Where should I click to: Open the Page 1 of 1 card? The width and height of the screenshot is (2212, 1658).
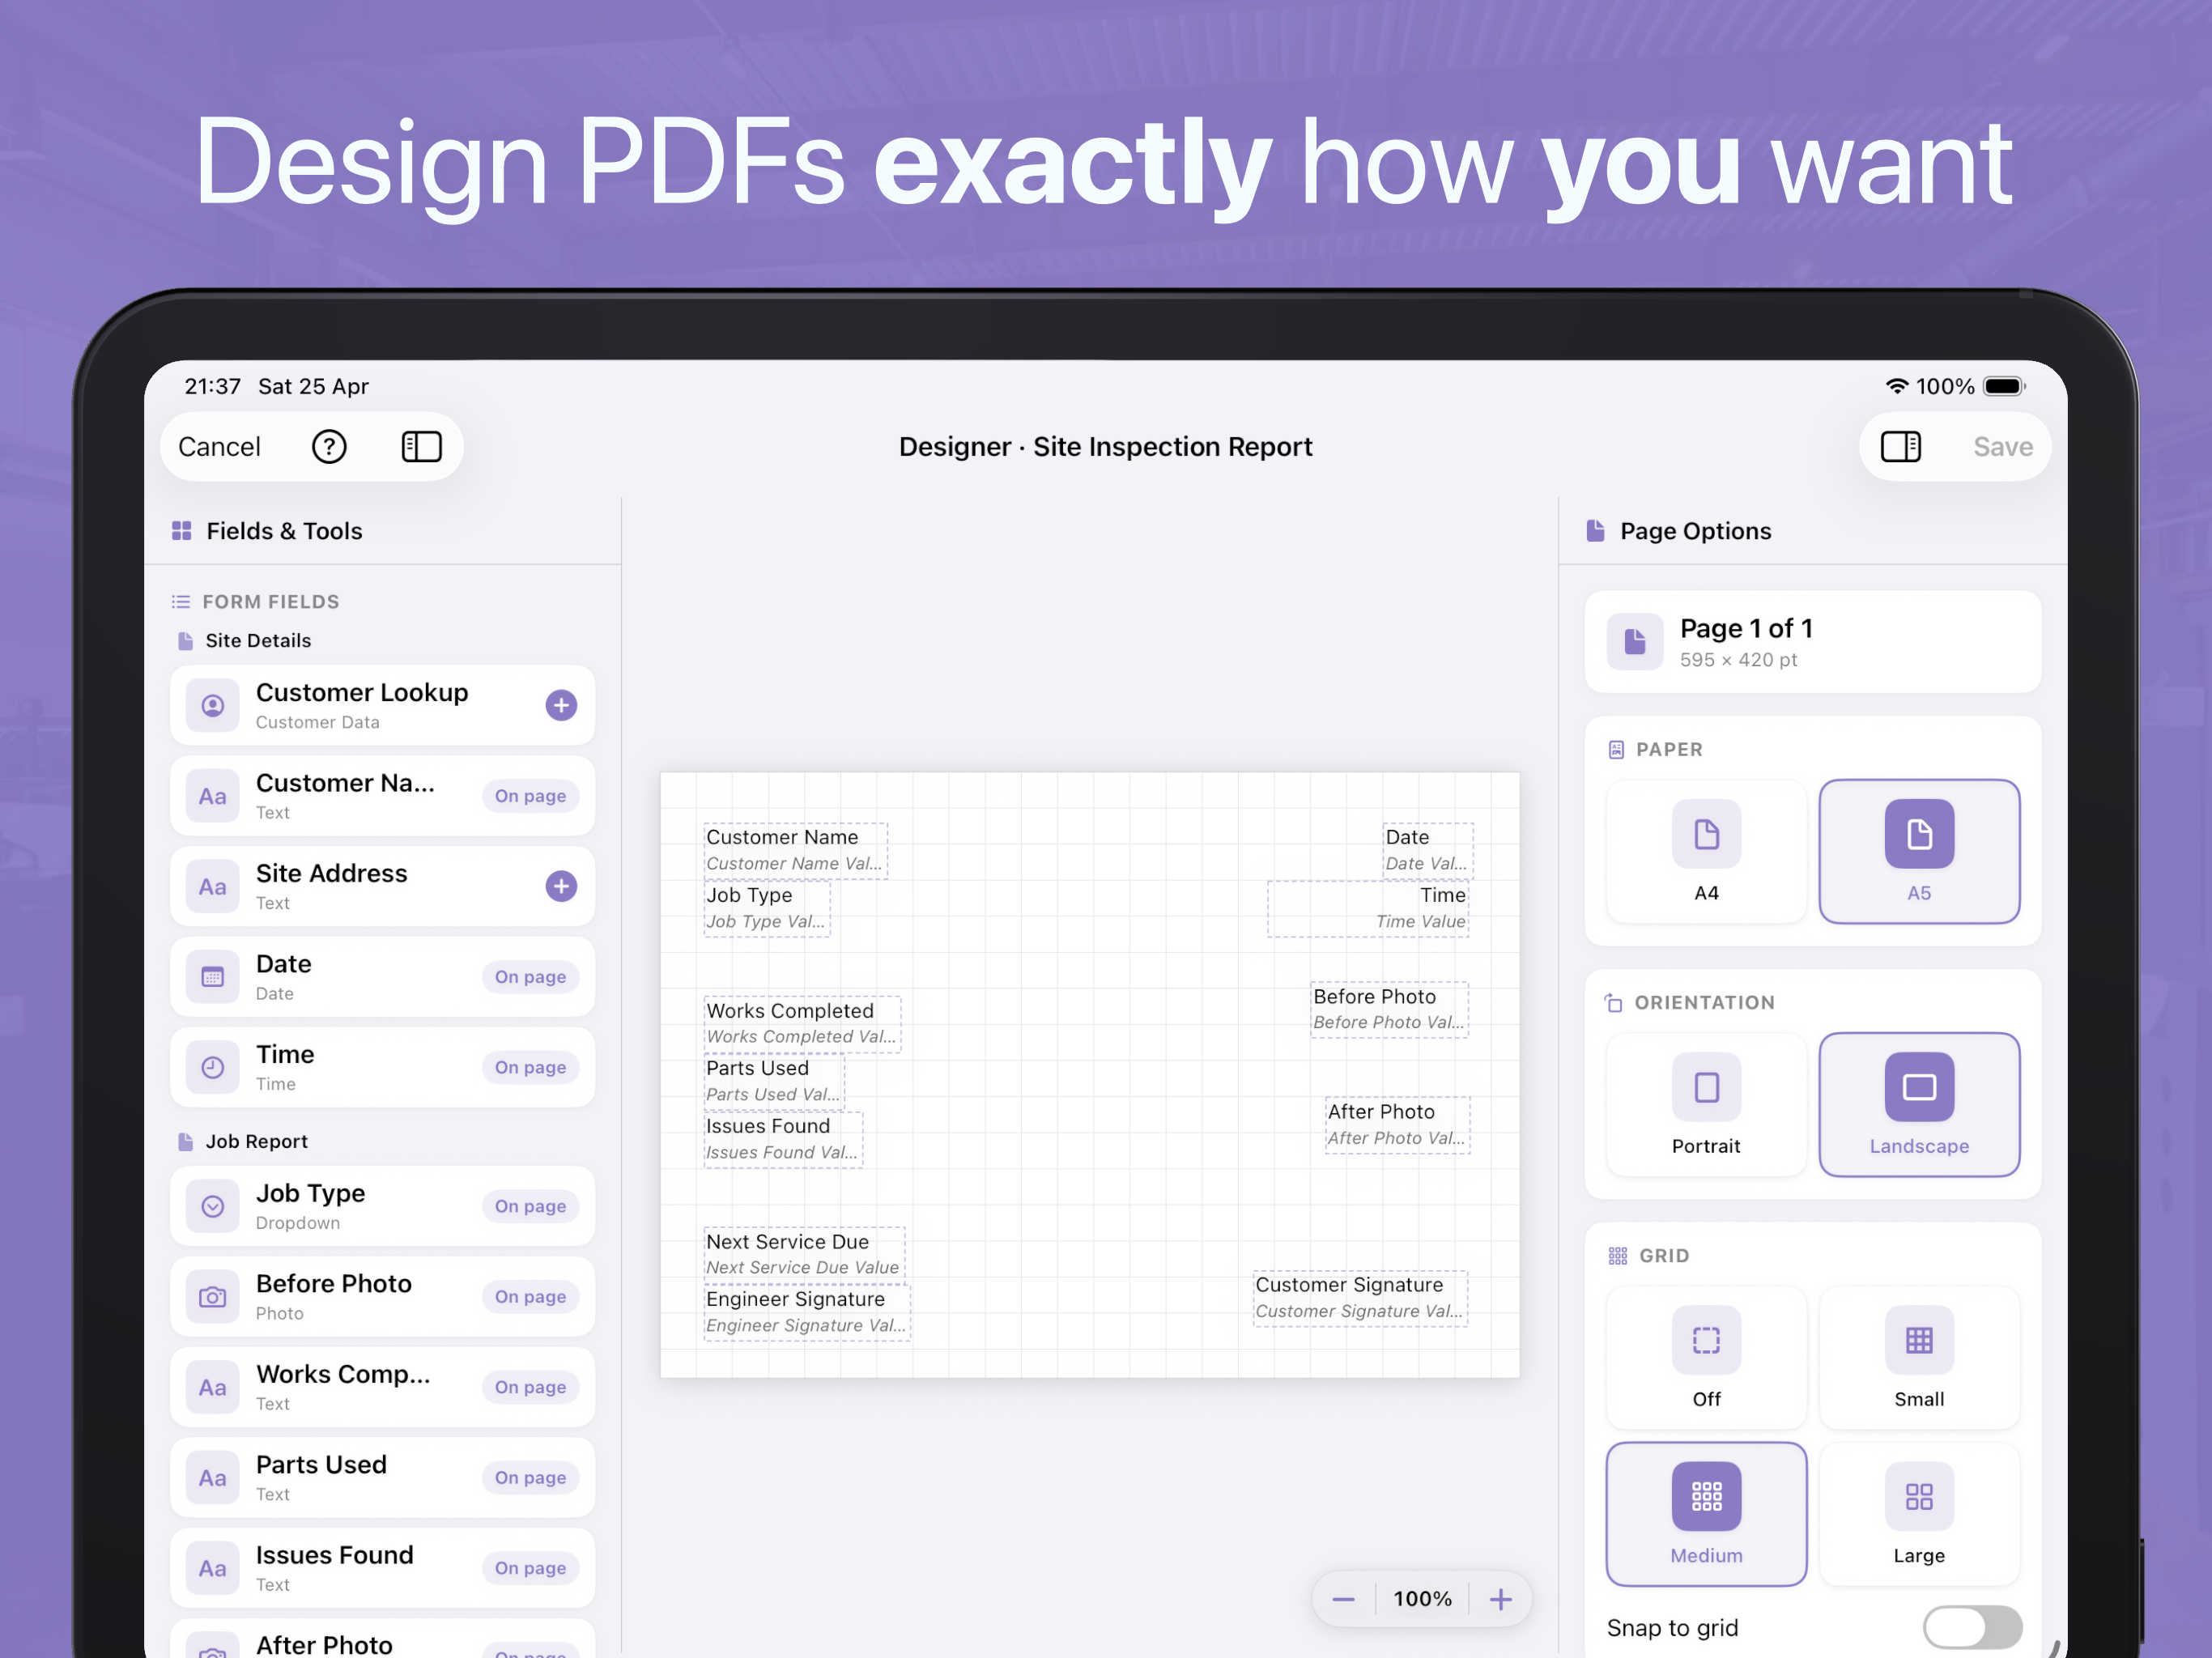tap(1812, 642)
